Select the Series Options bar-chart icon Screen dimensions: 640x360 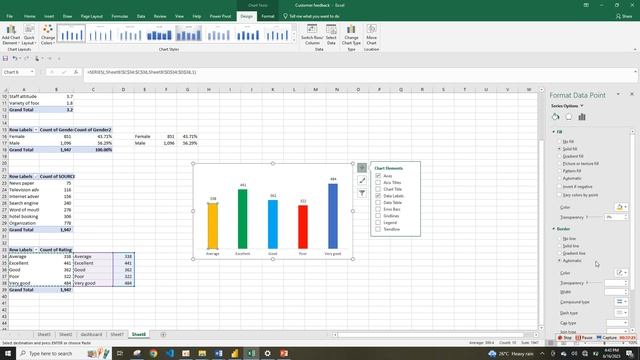point(582,117)
